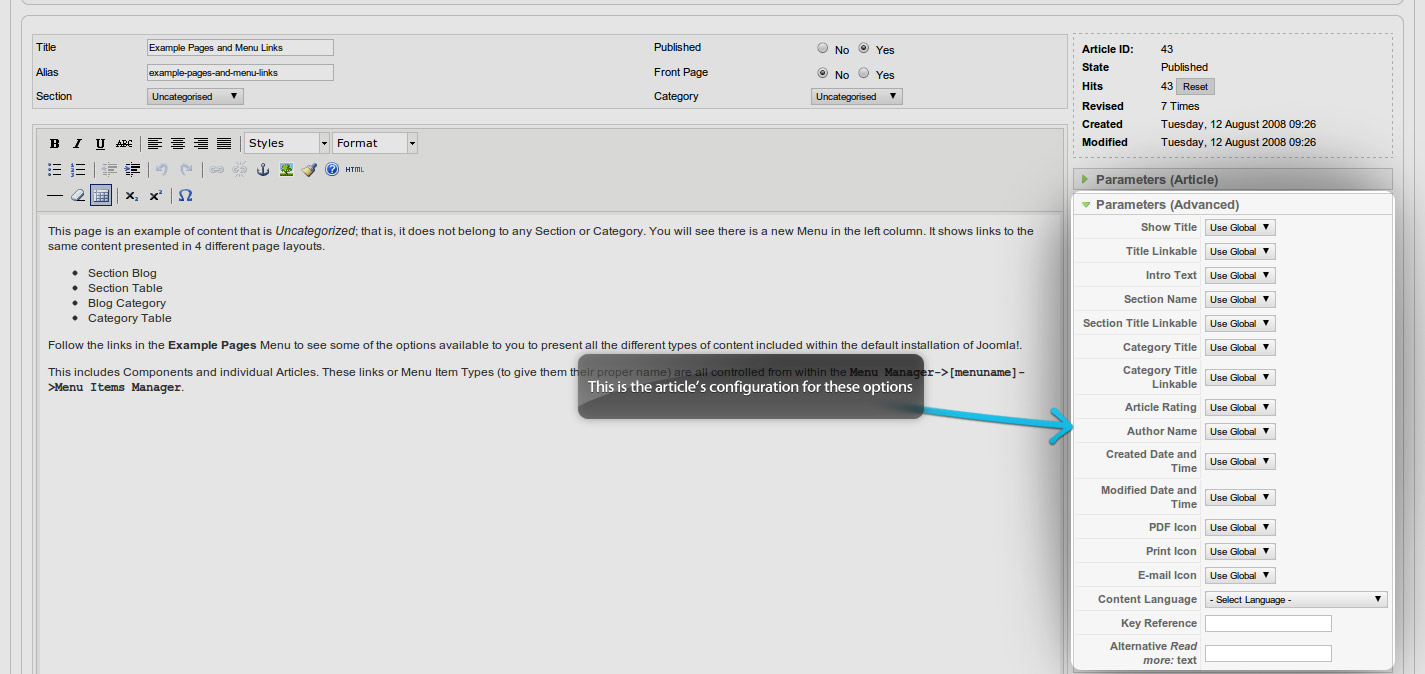Image resolution: width=1425 pixels, height=674 pixels.
Task: Click the Key Reference input field
Action: tap(1268, 624)
